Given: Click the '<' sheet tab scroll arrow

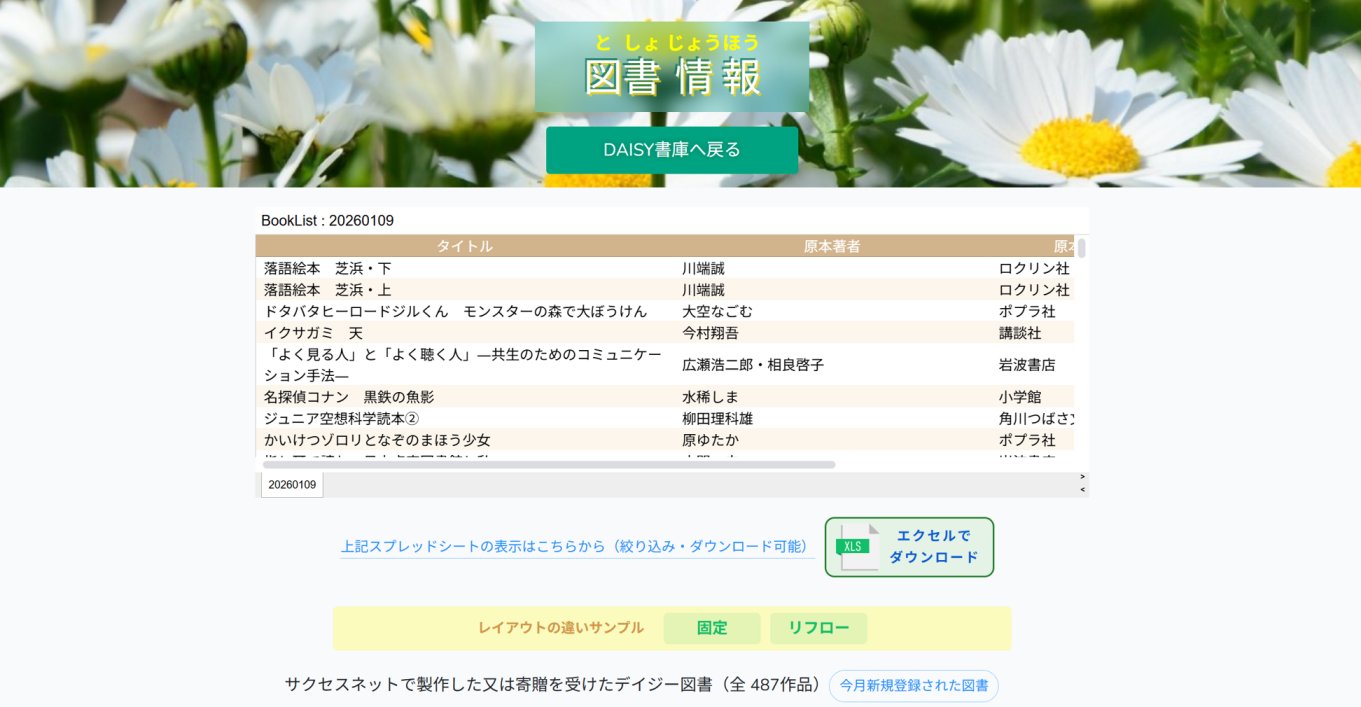Looking at the screenshot, I should click(1082, 490).
